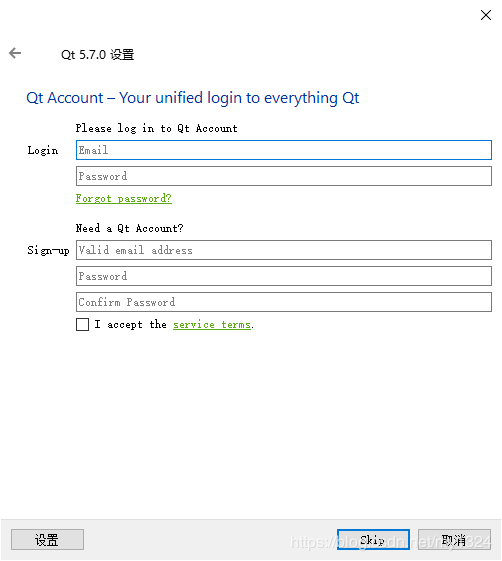The image size is (502, 561).
Task: Select the Login label
Action: pyautogui.click(x=43, y=150)
